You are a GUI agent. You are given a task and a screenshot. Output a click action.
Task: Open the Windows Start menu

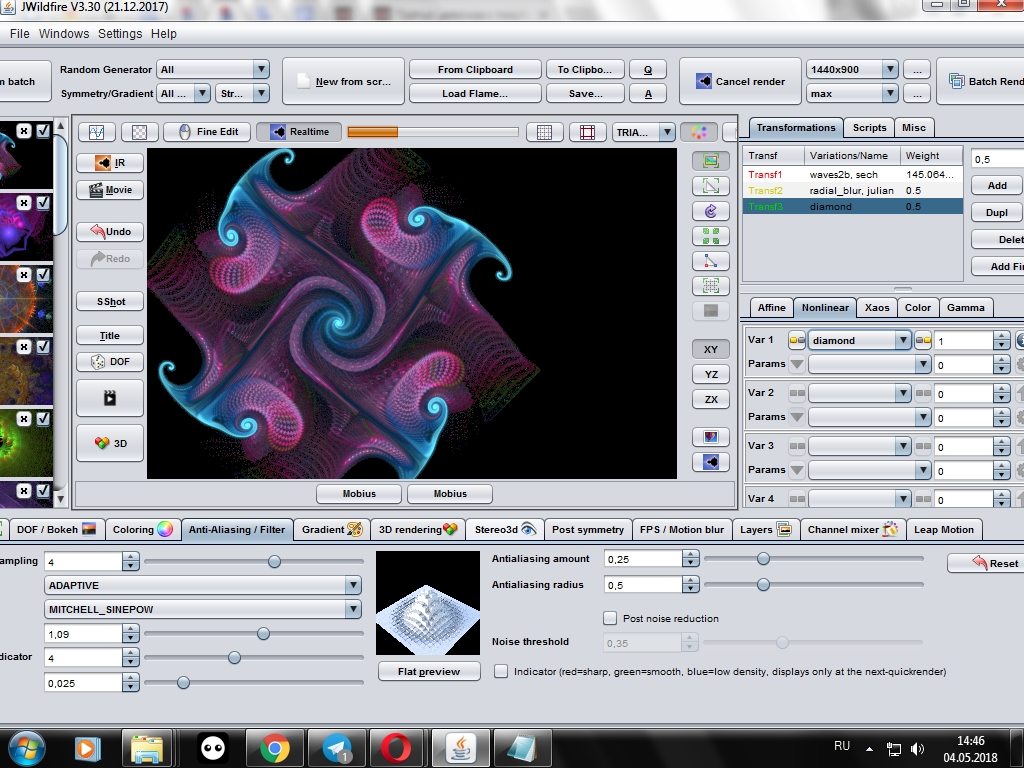25,748
